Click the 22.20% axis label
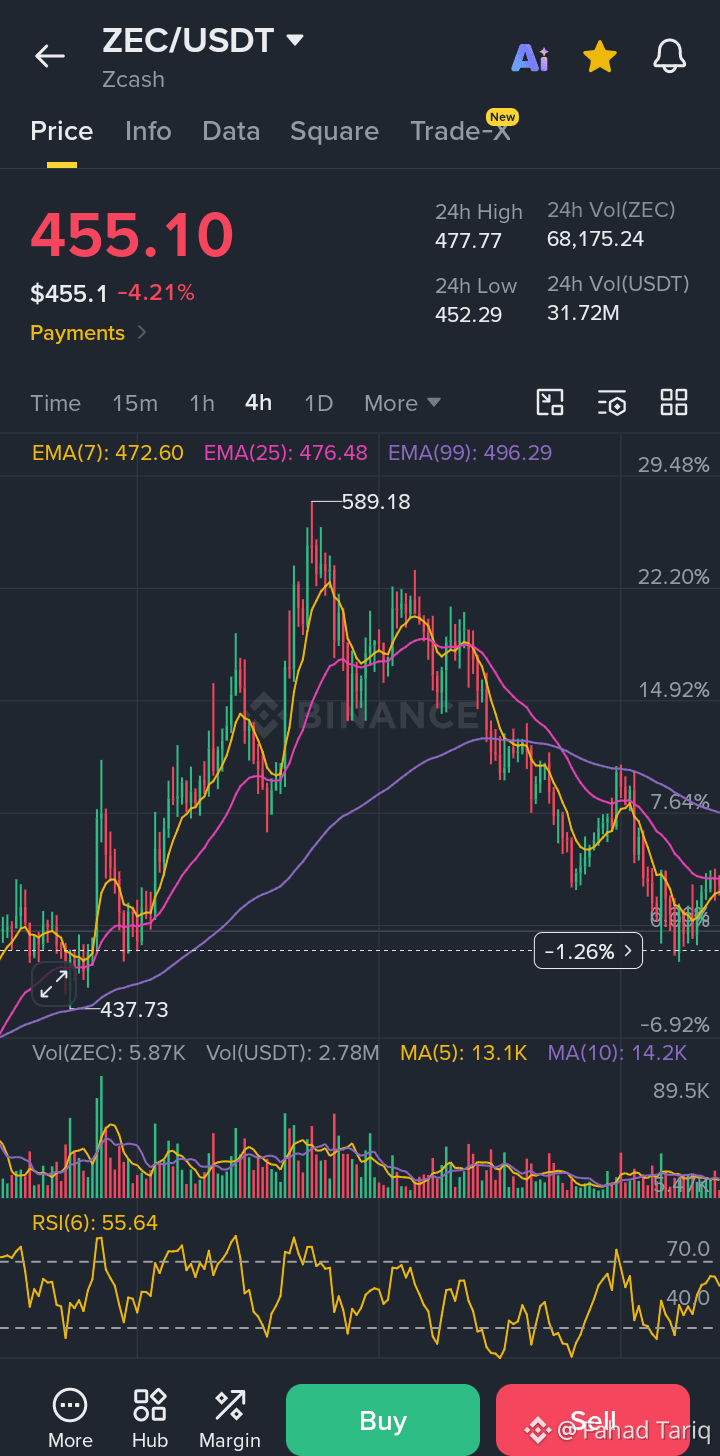720x1456 pixels. 674,577
